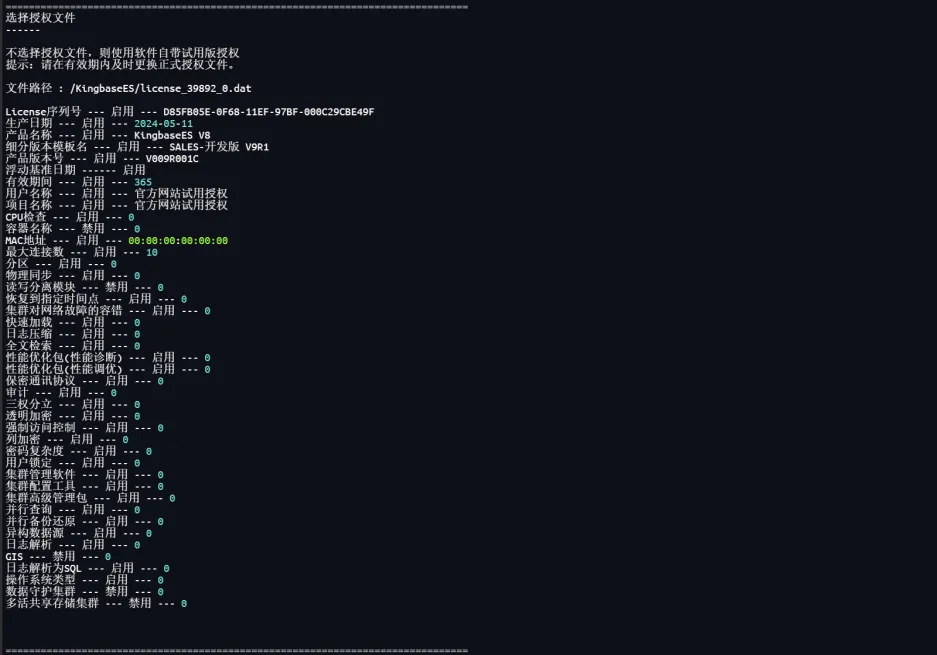Click the 物理同步 line

pos(73,276)
